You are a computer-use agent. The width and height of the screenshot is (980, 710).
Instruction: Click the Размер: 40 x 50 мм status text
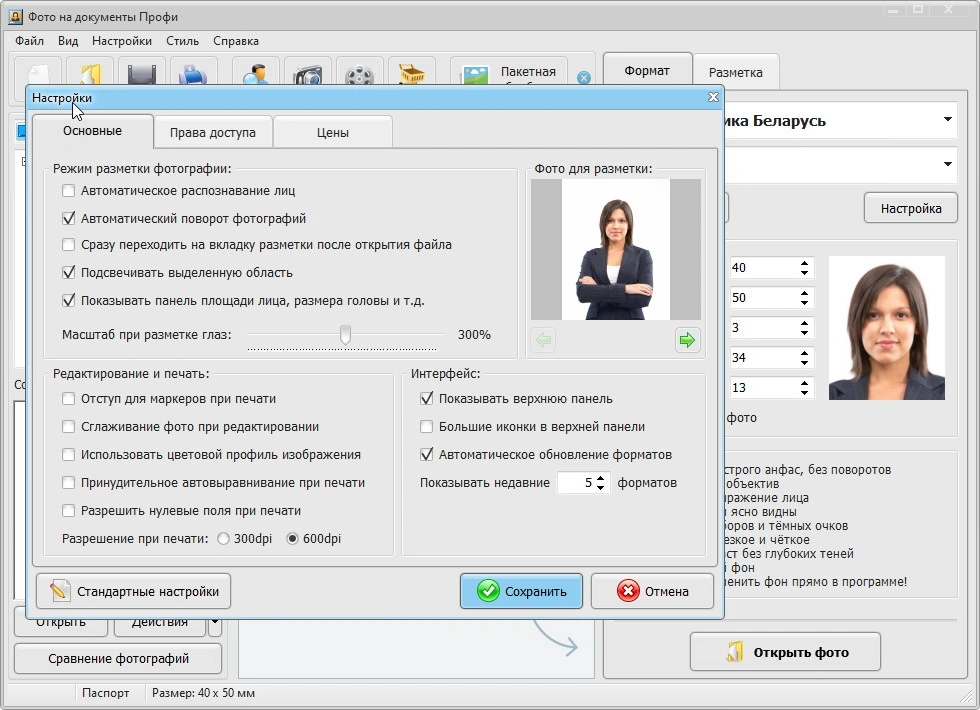203,693
